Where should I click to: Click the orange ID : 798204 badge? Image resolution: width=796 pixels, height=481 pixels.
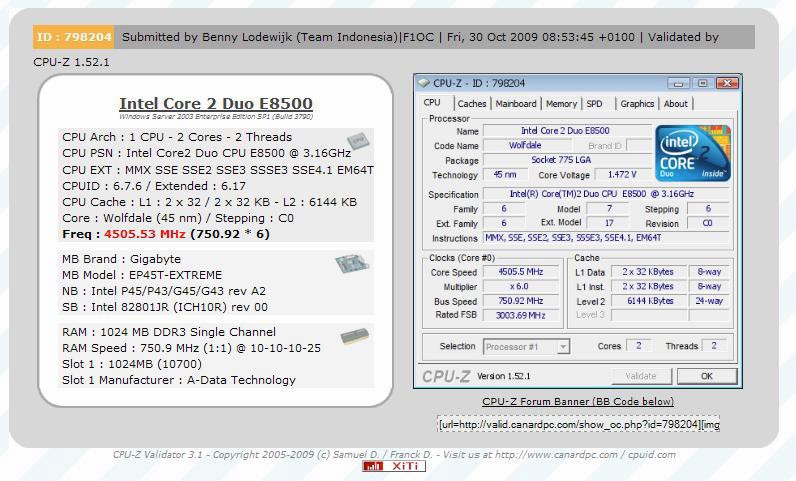coord(74,37)
